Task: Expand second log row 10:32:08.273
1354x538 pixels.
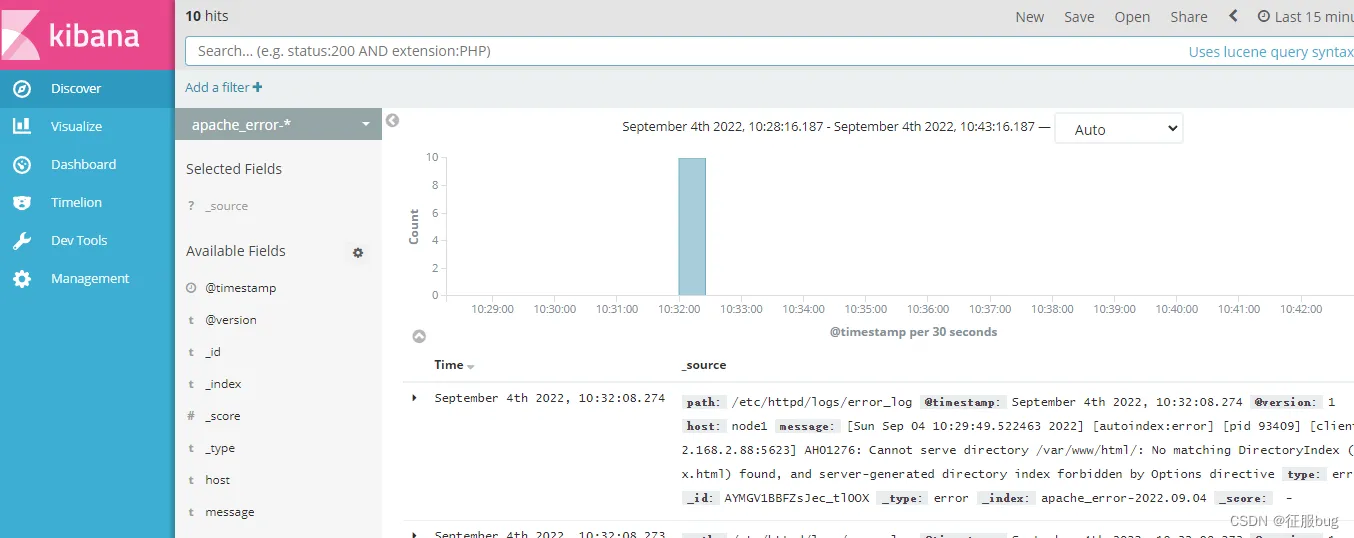Action: pos(415,534)
